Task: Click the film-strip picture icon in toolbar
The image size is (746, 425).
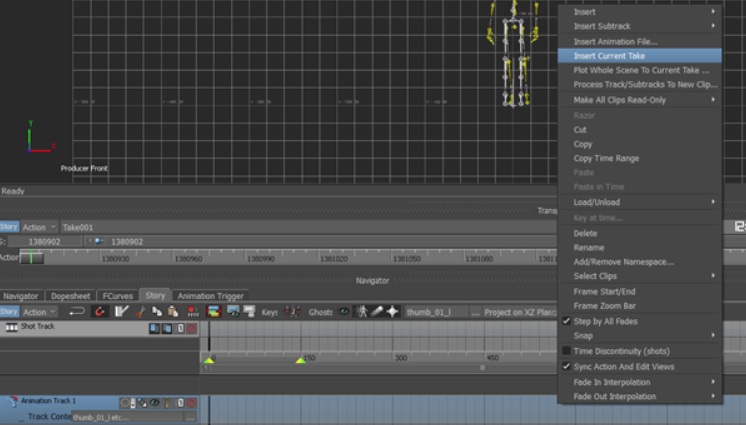Action: tap(214, 312)
